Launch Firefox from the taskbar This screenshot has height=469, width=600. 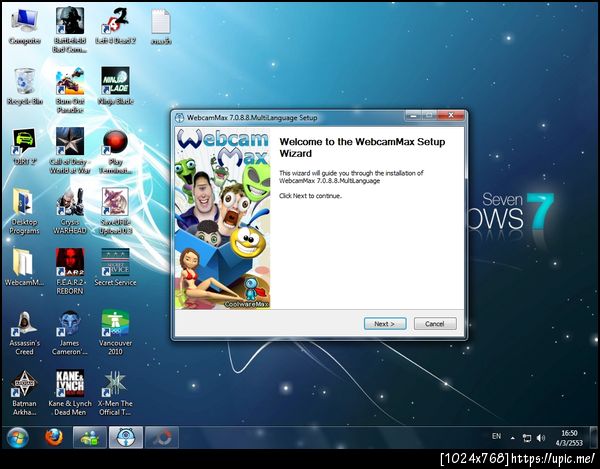pyautogui.click(x=54, y=437)
